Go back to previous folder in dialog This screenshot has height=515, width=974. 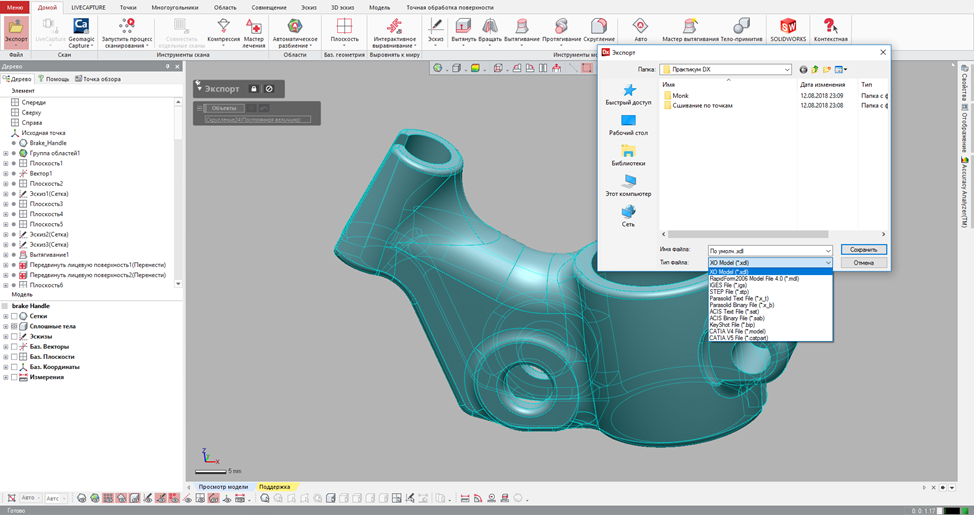[x=803, y=70]
